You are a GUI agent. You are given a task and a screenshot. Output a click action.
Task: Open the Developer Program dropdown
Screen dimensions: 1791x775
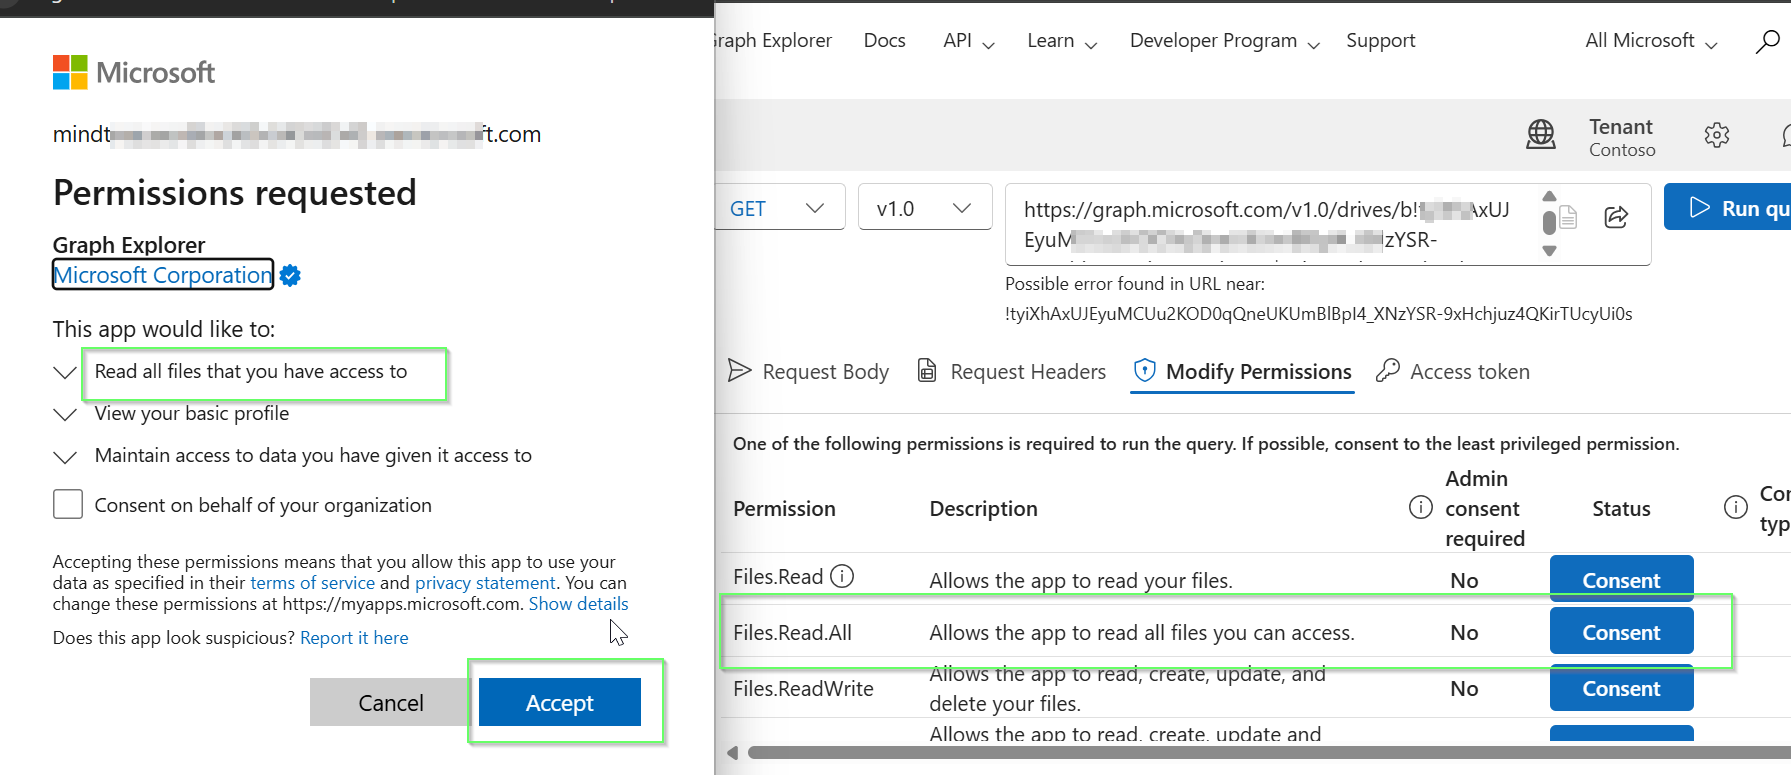(1225, 41)
